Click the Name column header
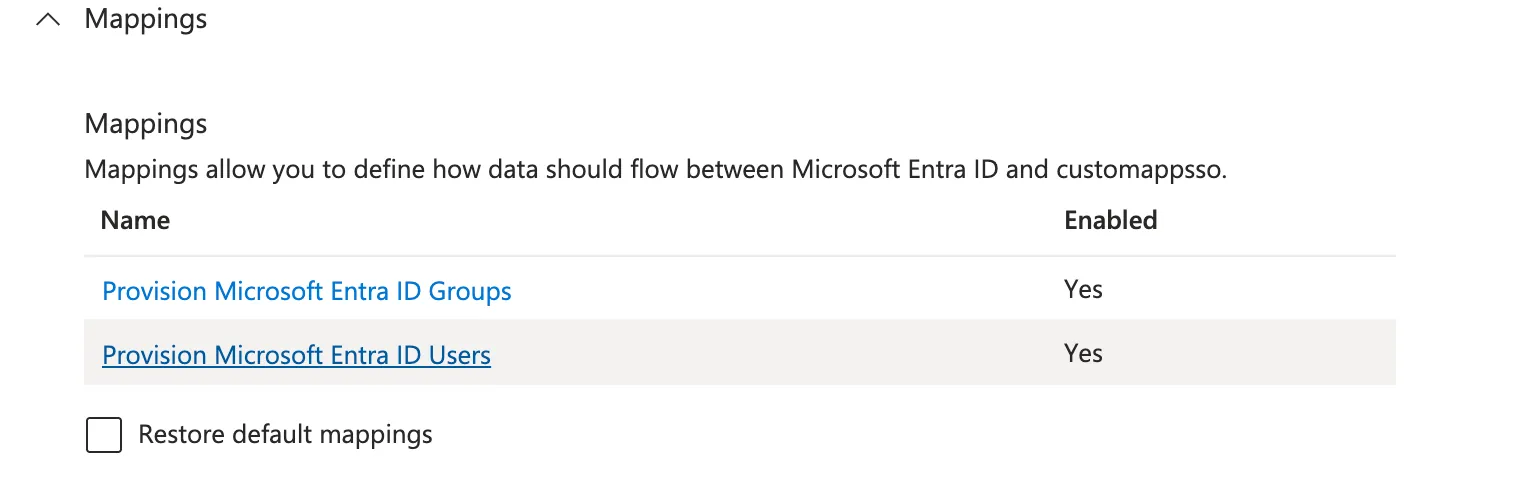This screenshot has height=488, width=1526. click(135, 220)
